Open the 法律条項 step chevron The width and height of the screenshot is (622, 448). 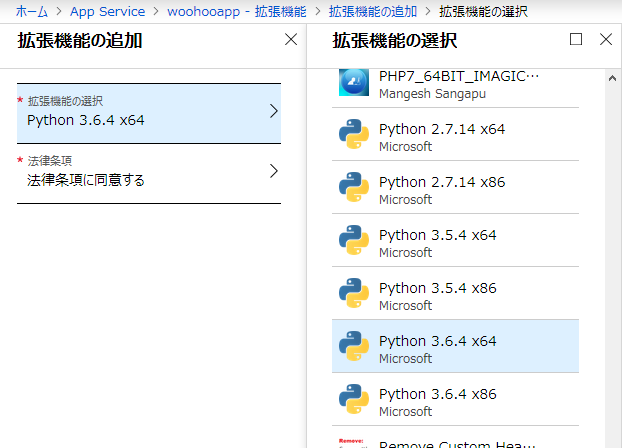coord(274,171)
